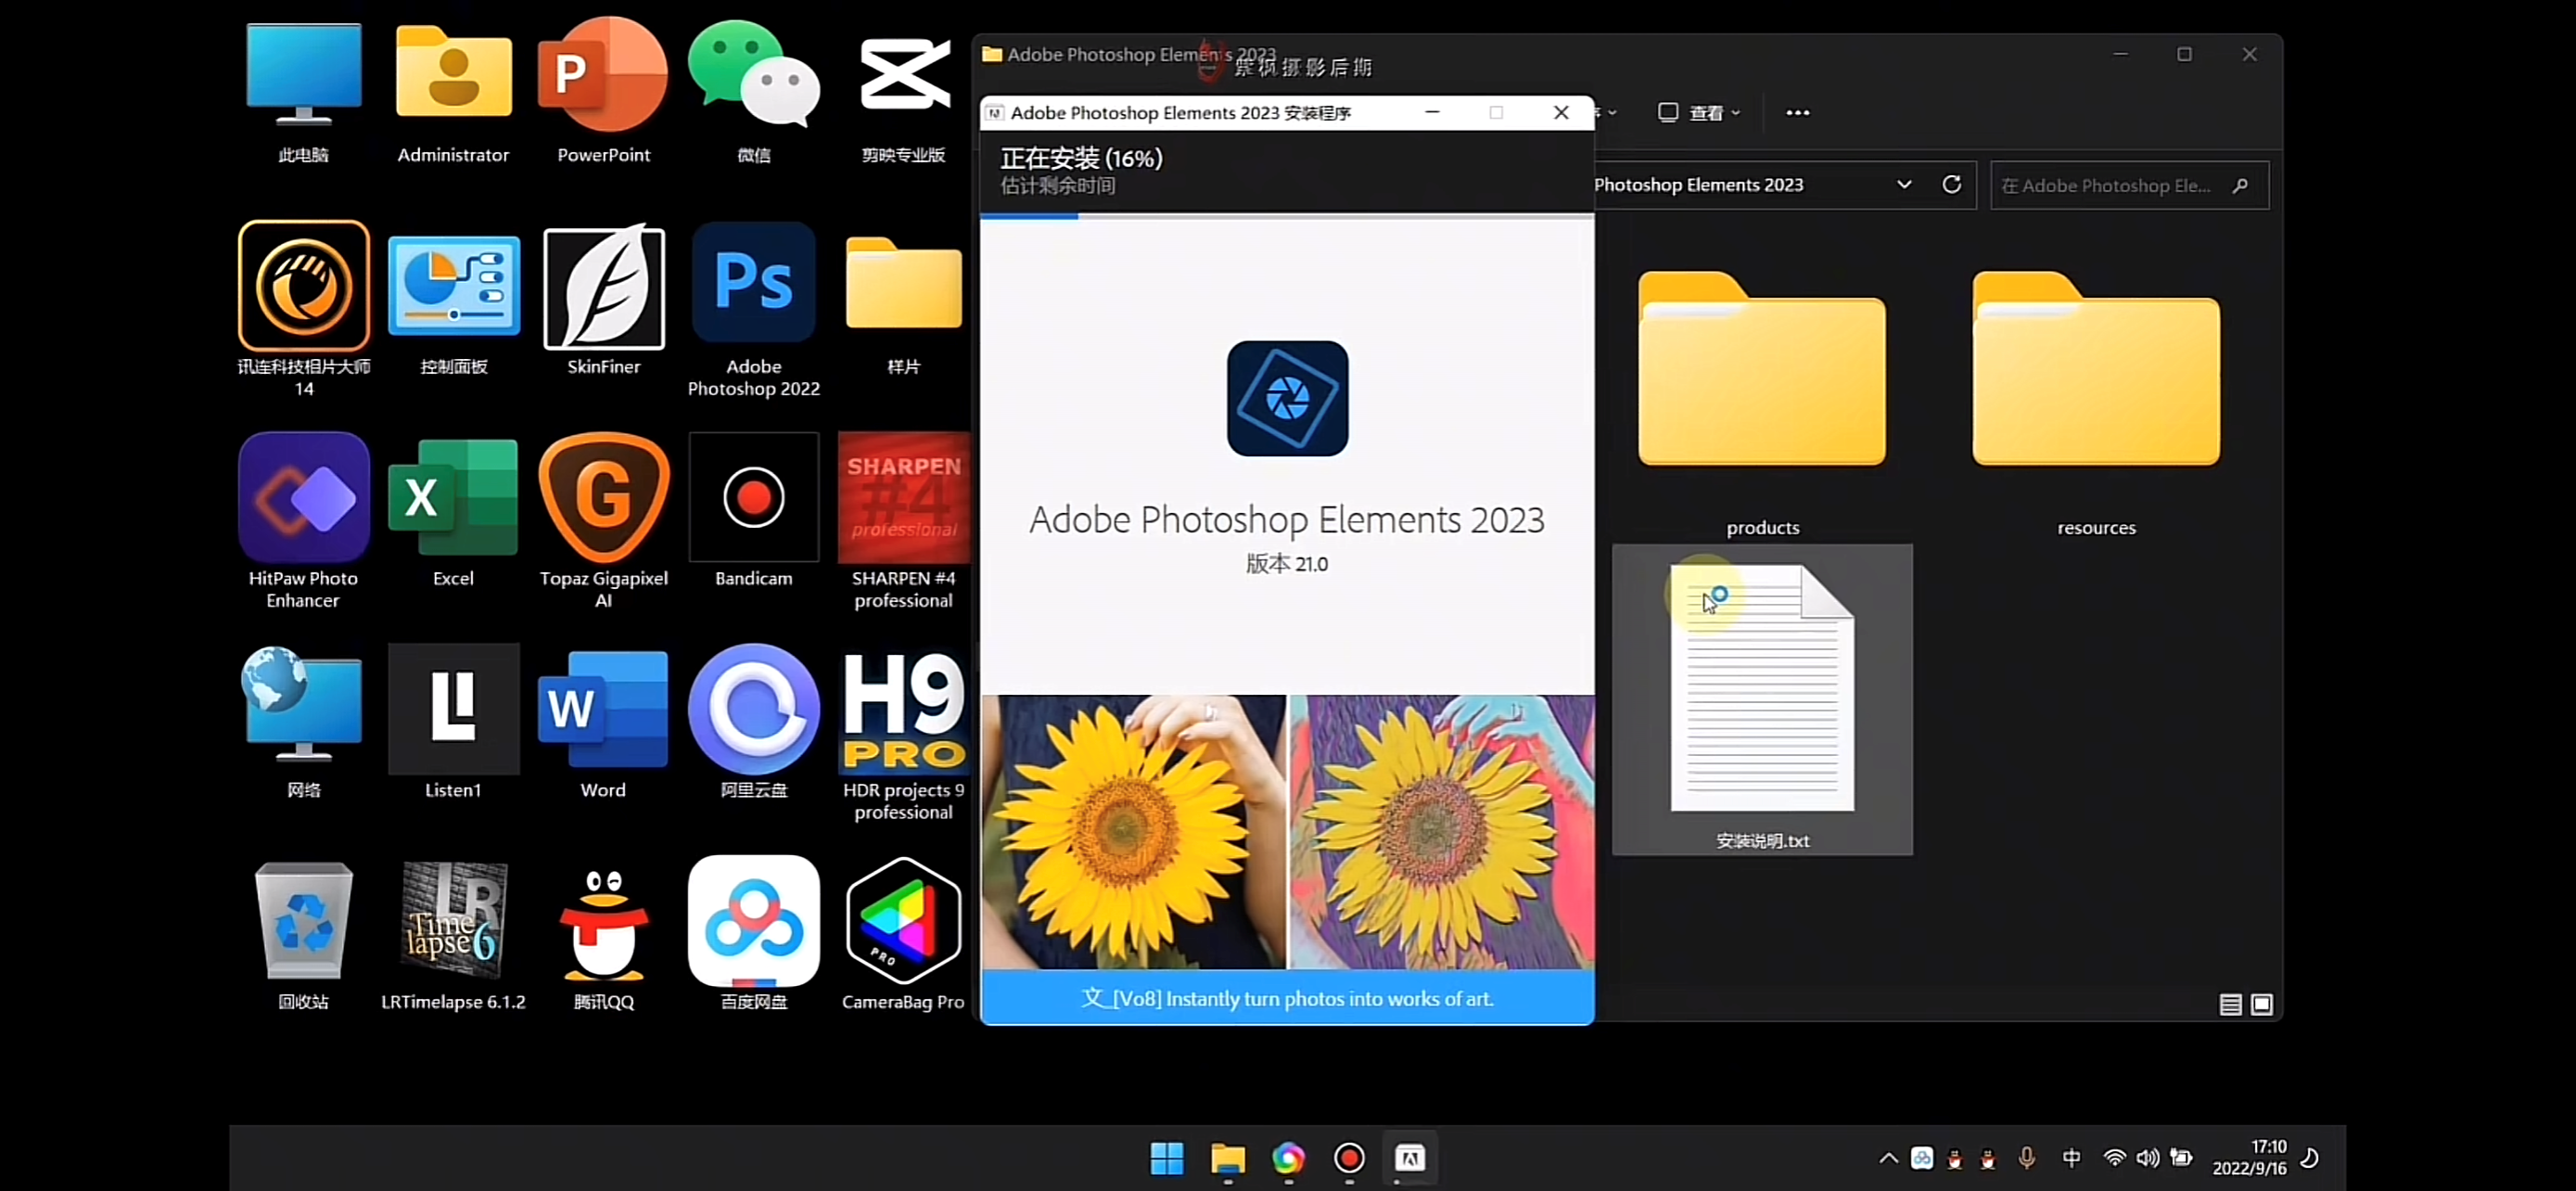Open 讯连科技相片大师 14 icon
The image size is (2576, 1191).
303,308
